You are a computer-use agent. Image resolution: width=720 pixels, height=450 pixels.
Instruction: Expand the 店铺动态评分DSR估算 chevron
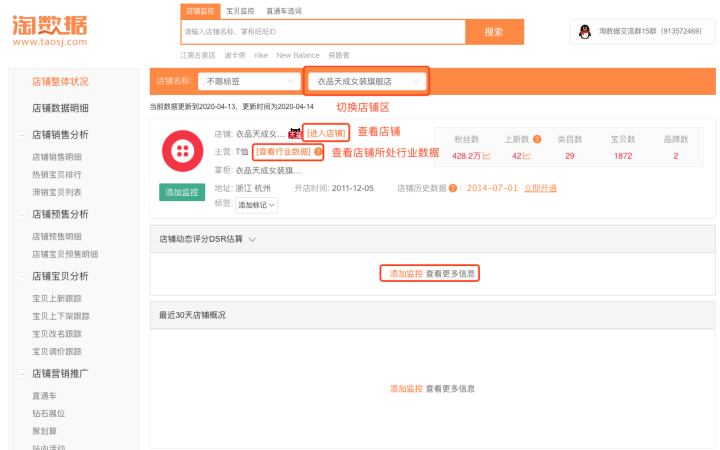[252, 239]
